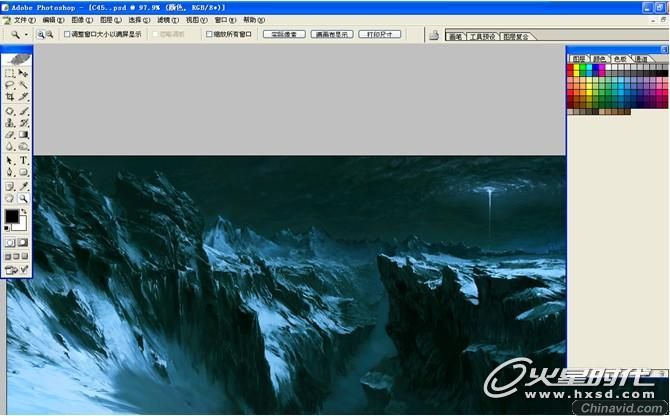Select the History Brush tool
This screenshot has height=416, width=670.
[x=24, y=123]
